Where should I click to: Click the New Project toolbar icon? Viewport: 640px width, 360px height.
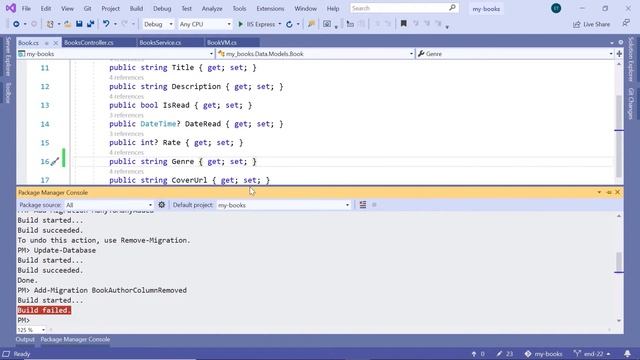[x=50, y=24]
